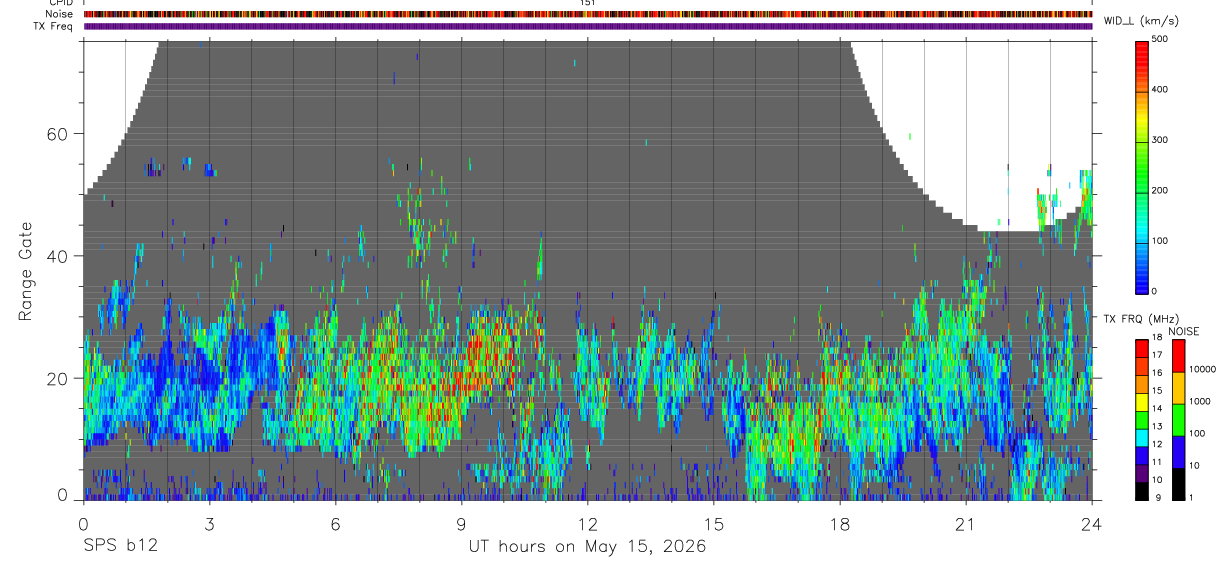Click the 12 tick on UT hours axis
This screenshot has height=567, width=1228.
coord(588,523)
